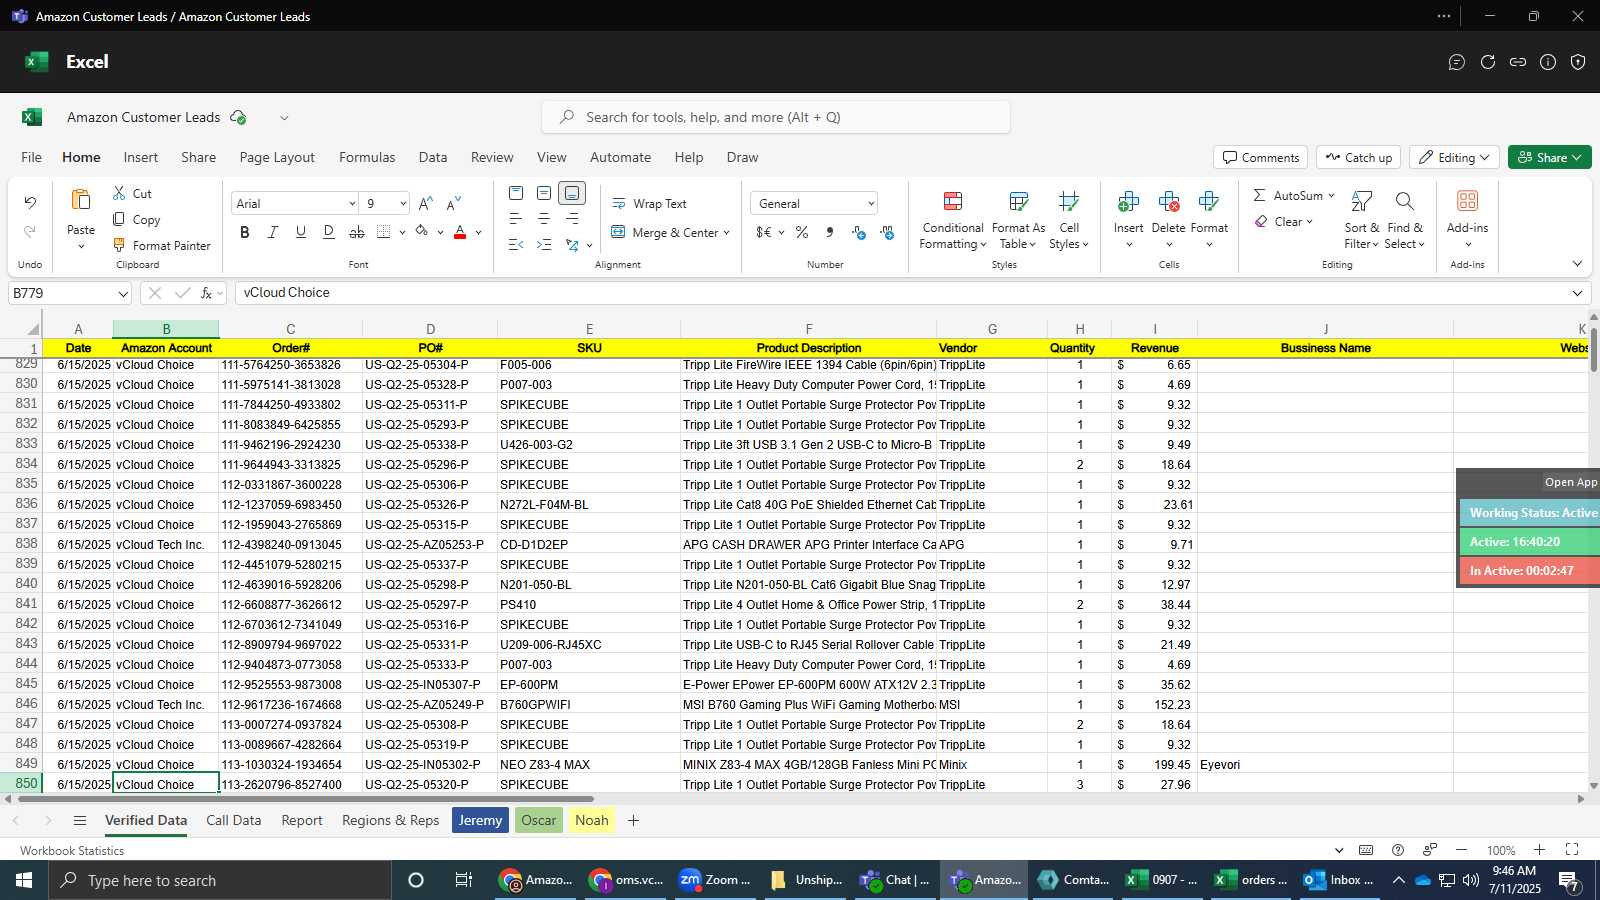Click the Decrease Decimal icon
Viewport: 1600px width, 900px height.
click(887, 232)
